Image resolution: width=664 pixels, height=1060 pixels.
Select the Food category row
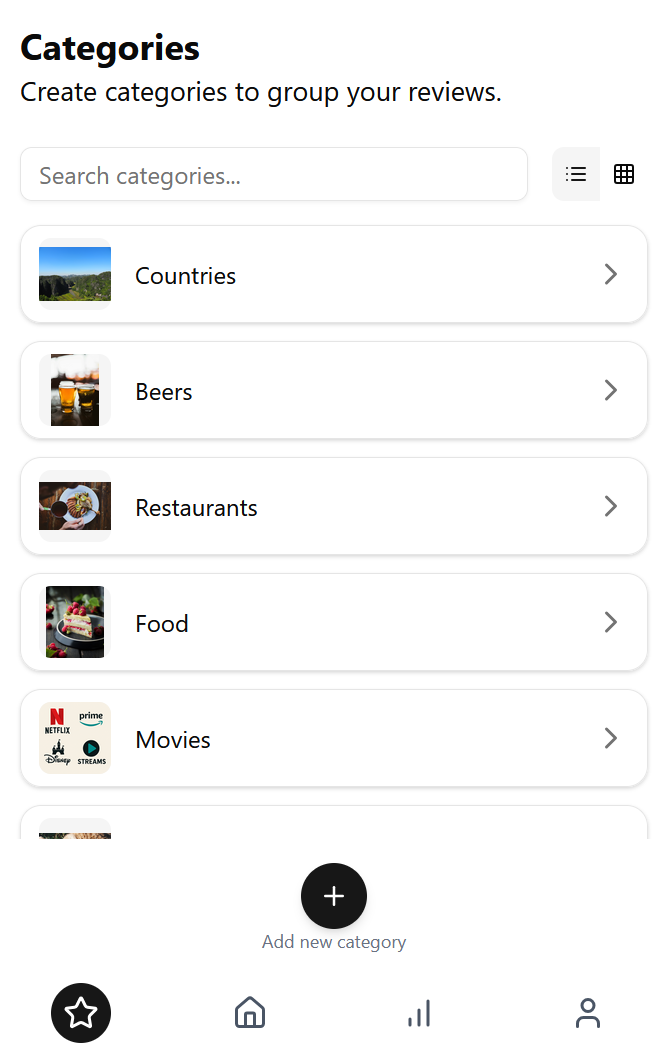pos(334,622)
